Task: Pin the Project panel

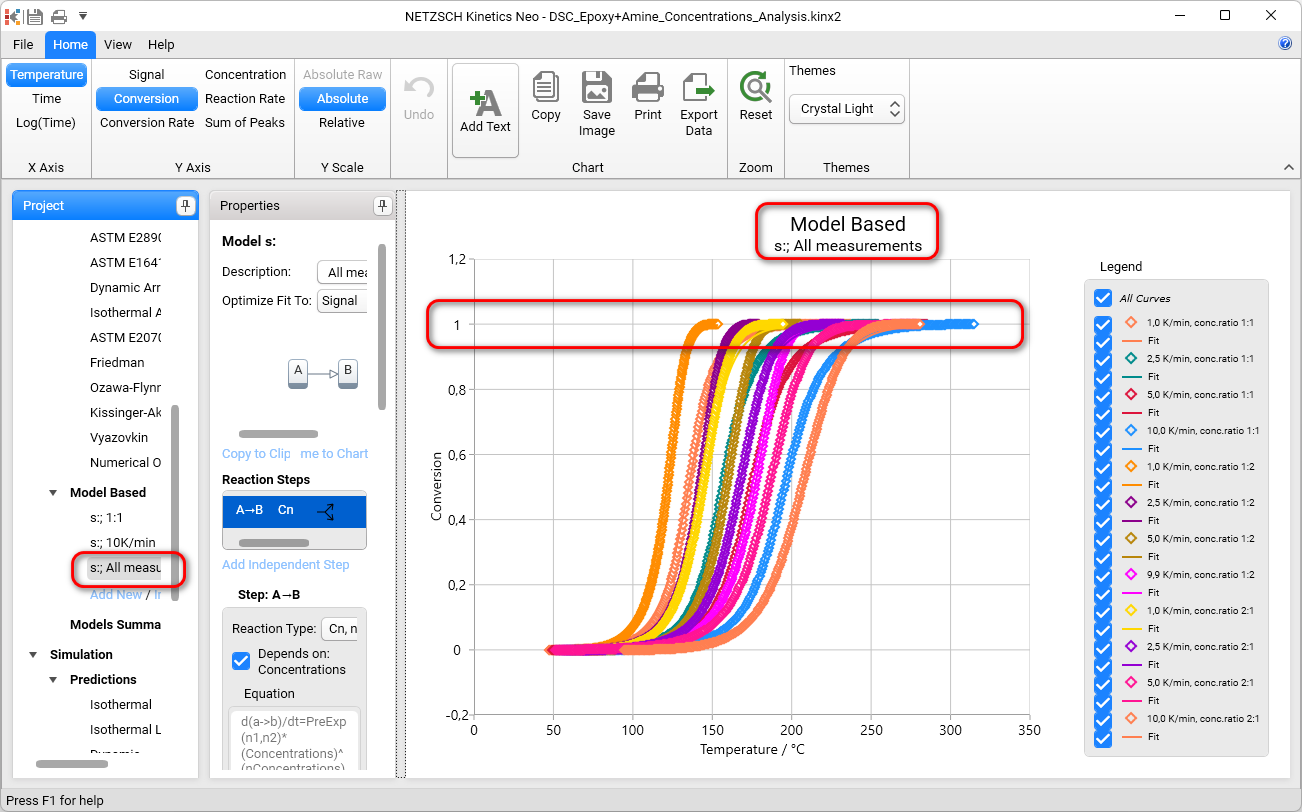Action: click(x=185, y=206)
